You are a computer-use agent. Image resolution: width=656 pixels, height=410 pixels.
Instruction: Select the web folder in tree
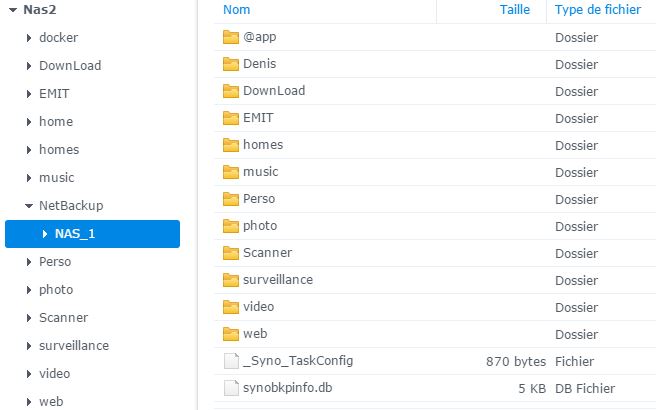pos(51,402)
